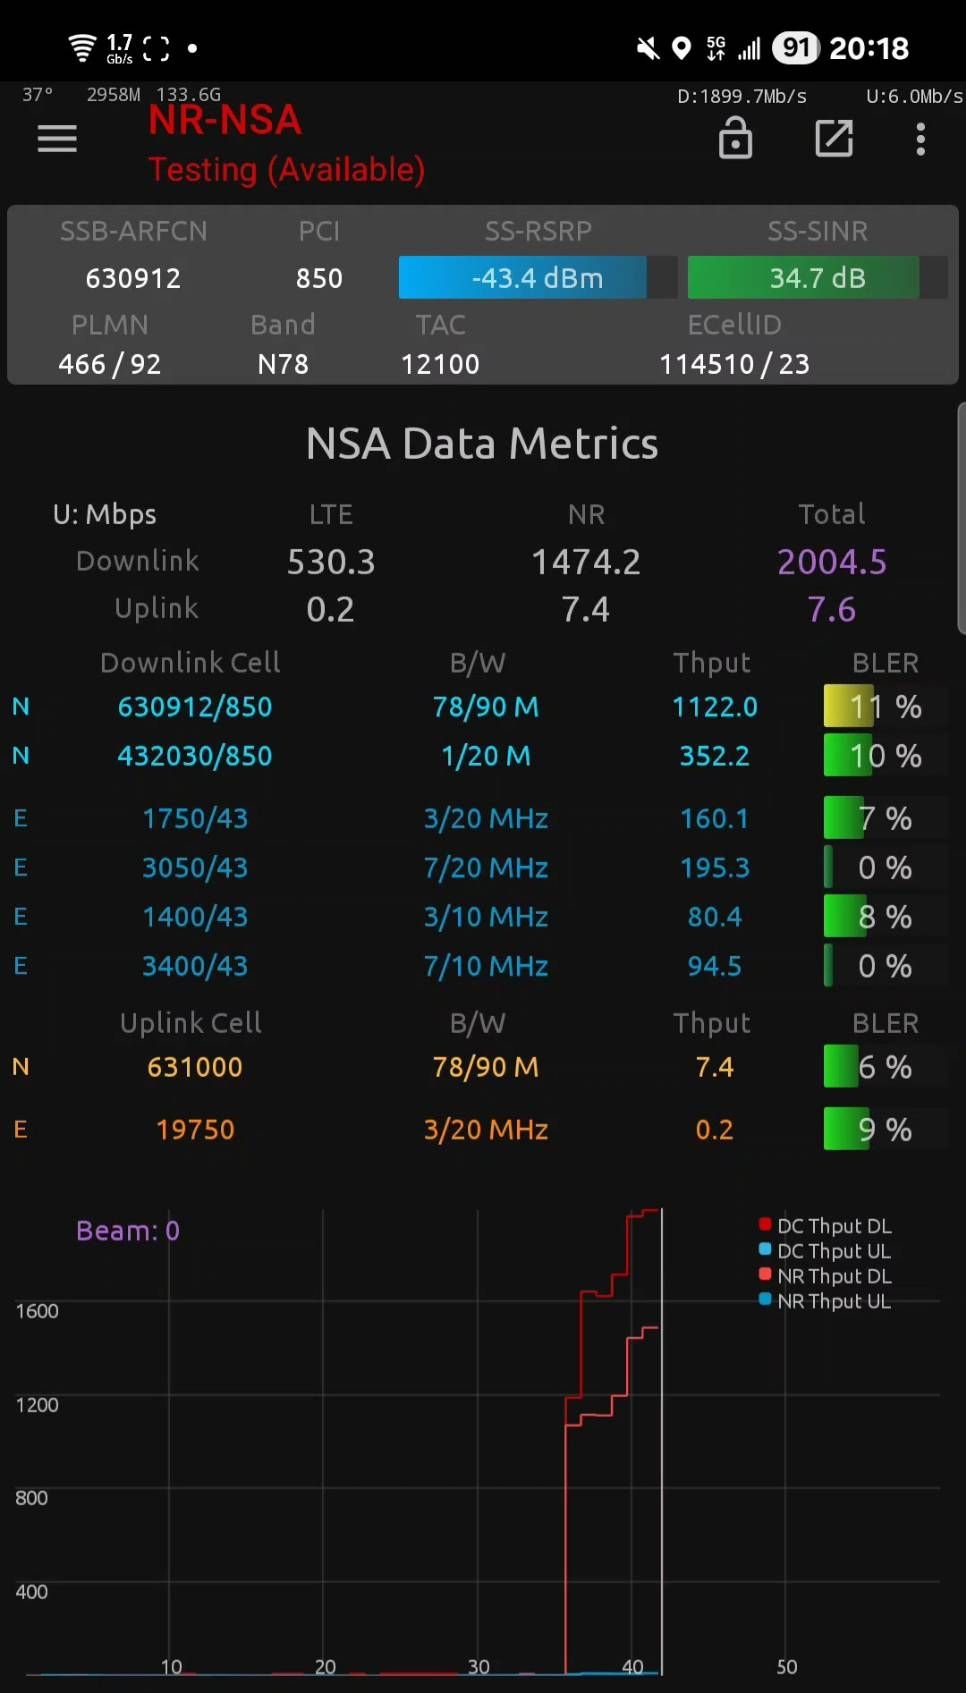Select the DC Thput UL legend entry
The image size is (966, 1693).
[825, 1251]
